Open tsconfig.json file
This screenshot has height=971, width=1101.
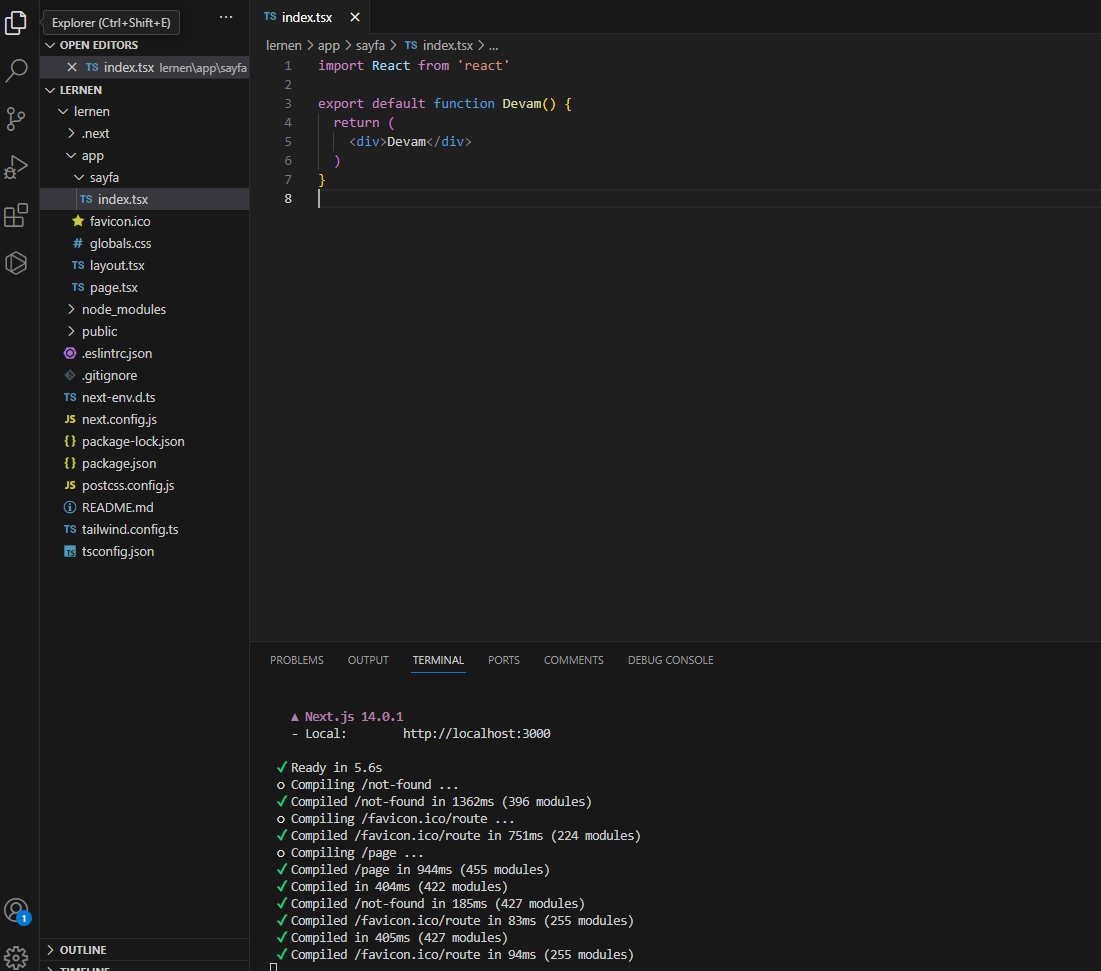click(x=145, y=551)
